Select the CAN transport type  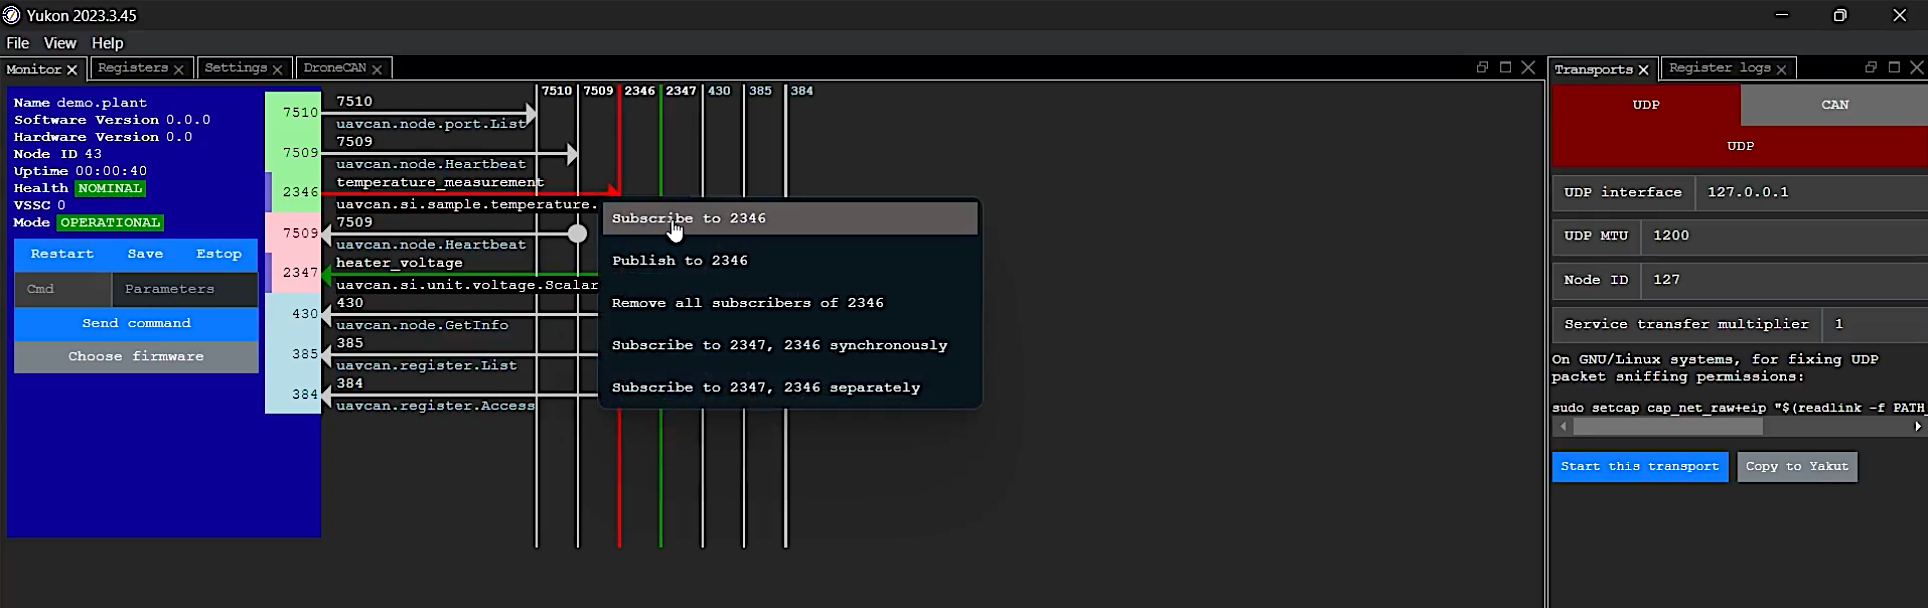pyautogui.click(x=1834, y=105)
